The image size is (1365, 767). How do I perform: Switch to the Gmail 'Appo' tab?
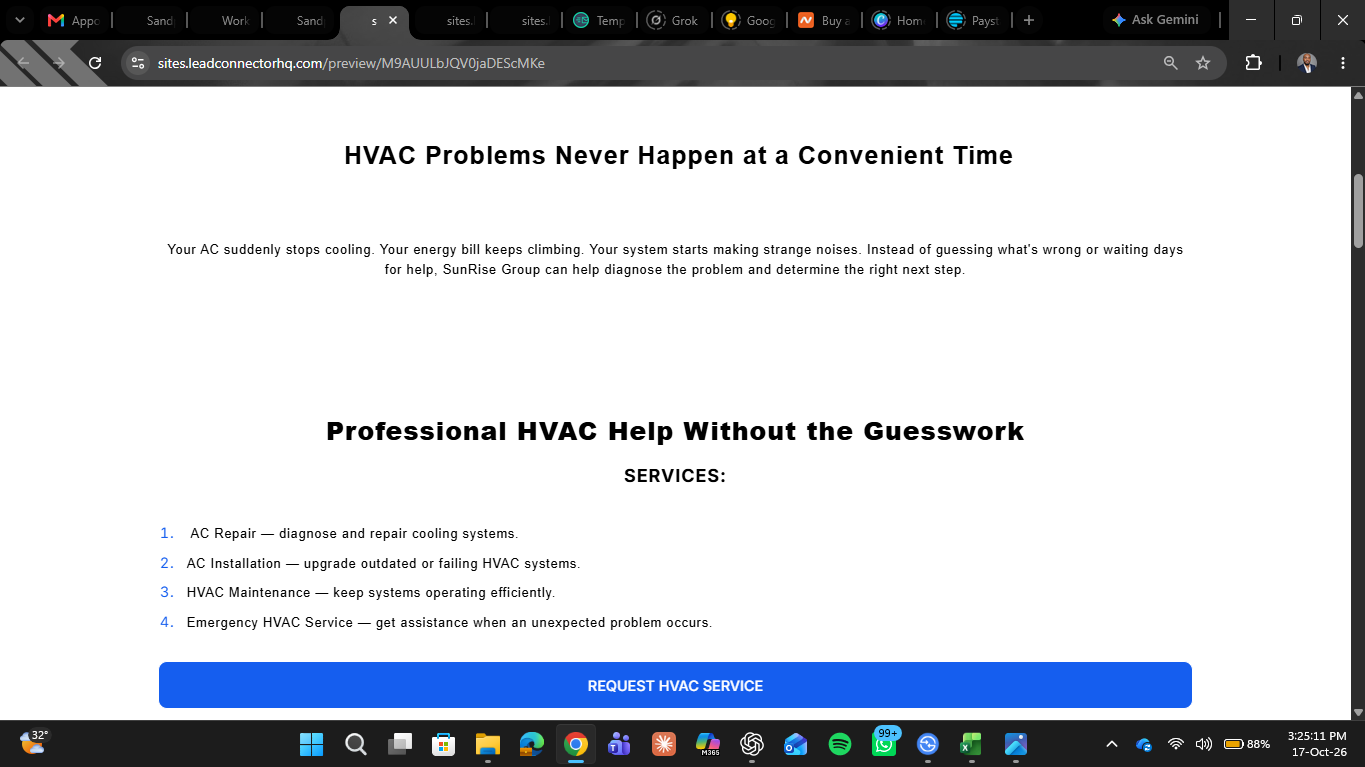coord(72,20)
